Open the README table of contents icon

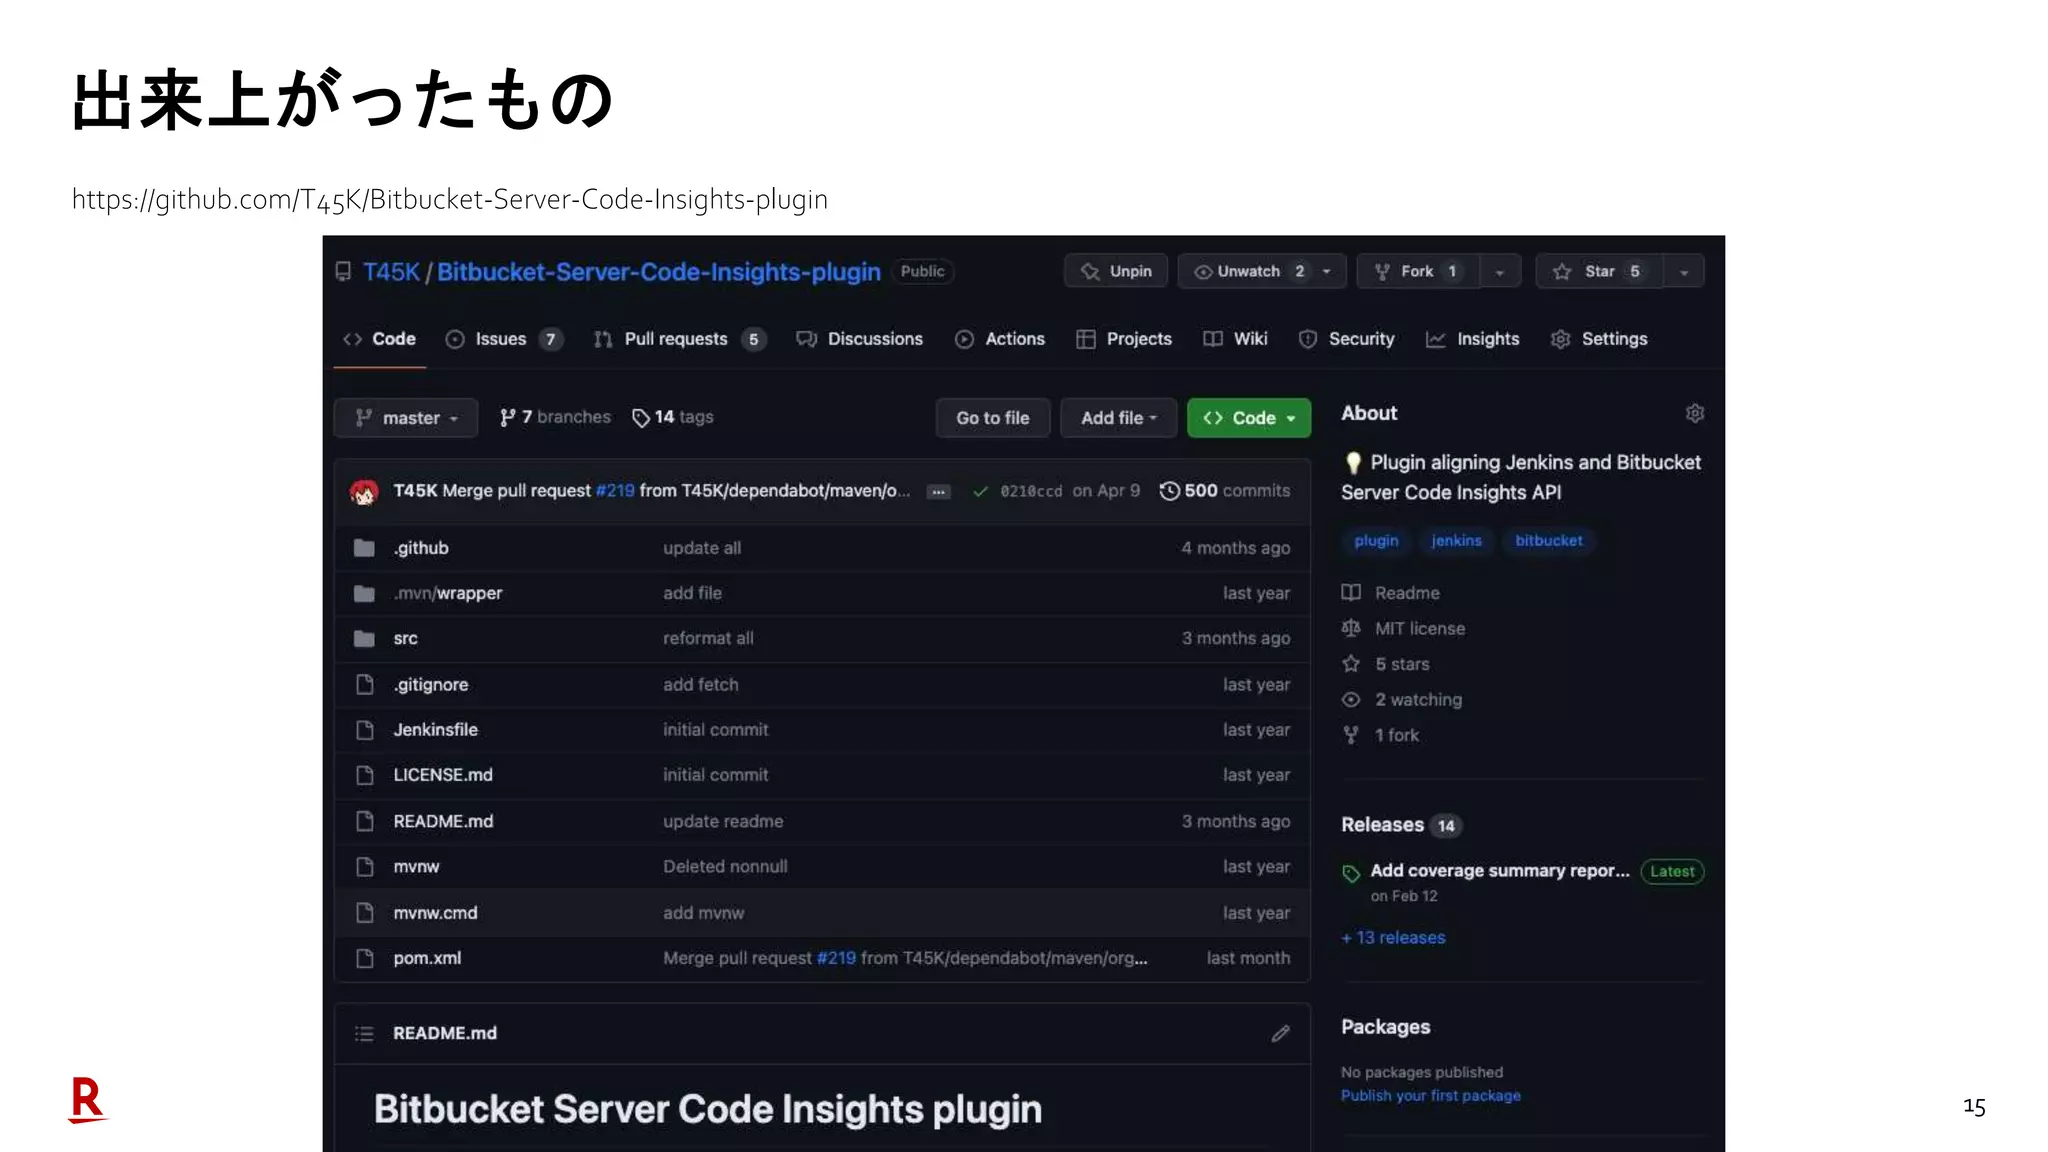[364, 1033]
